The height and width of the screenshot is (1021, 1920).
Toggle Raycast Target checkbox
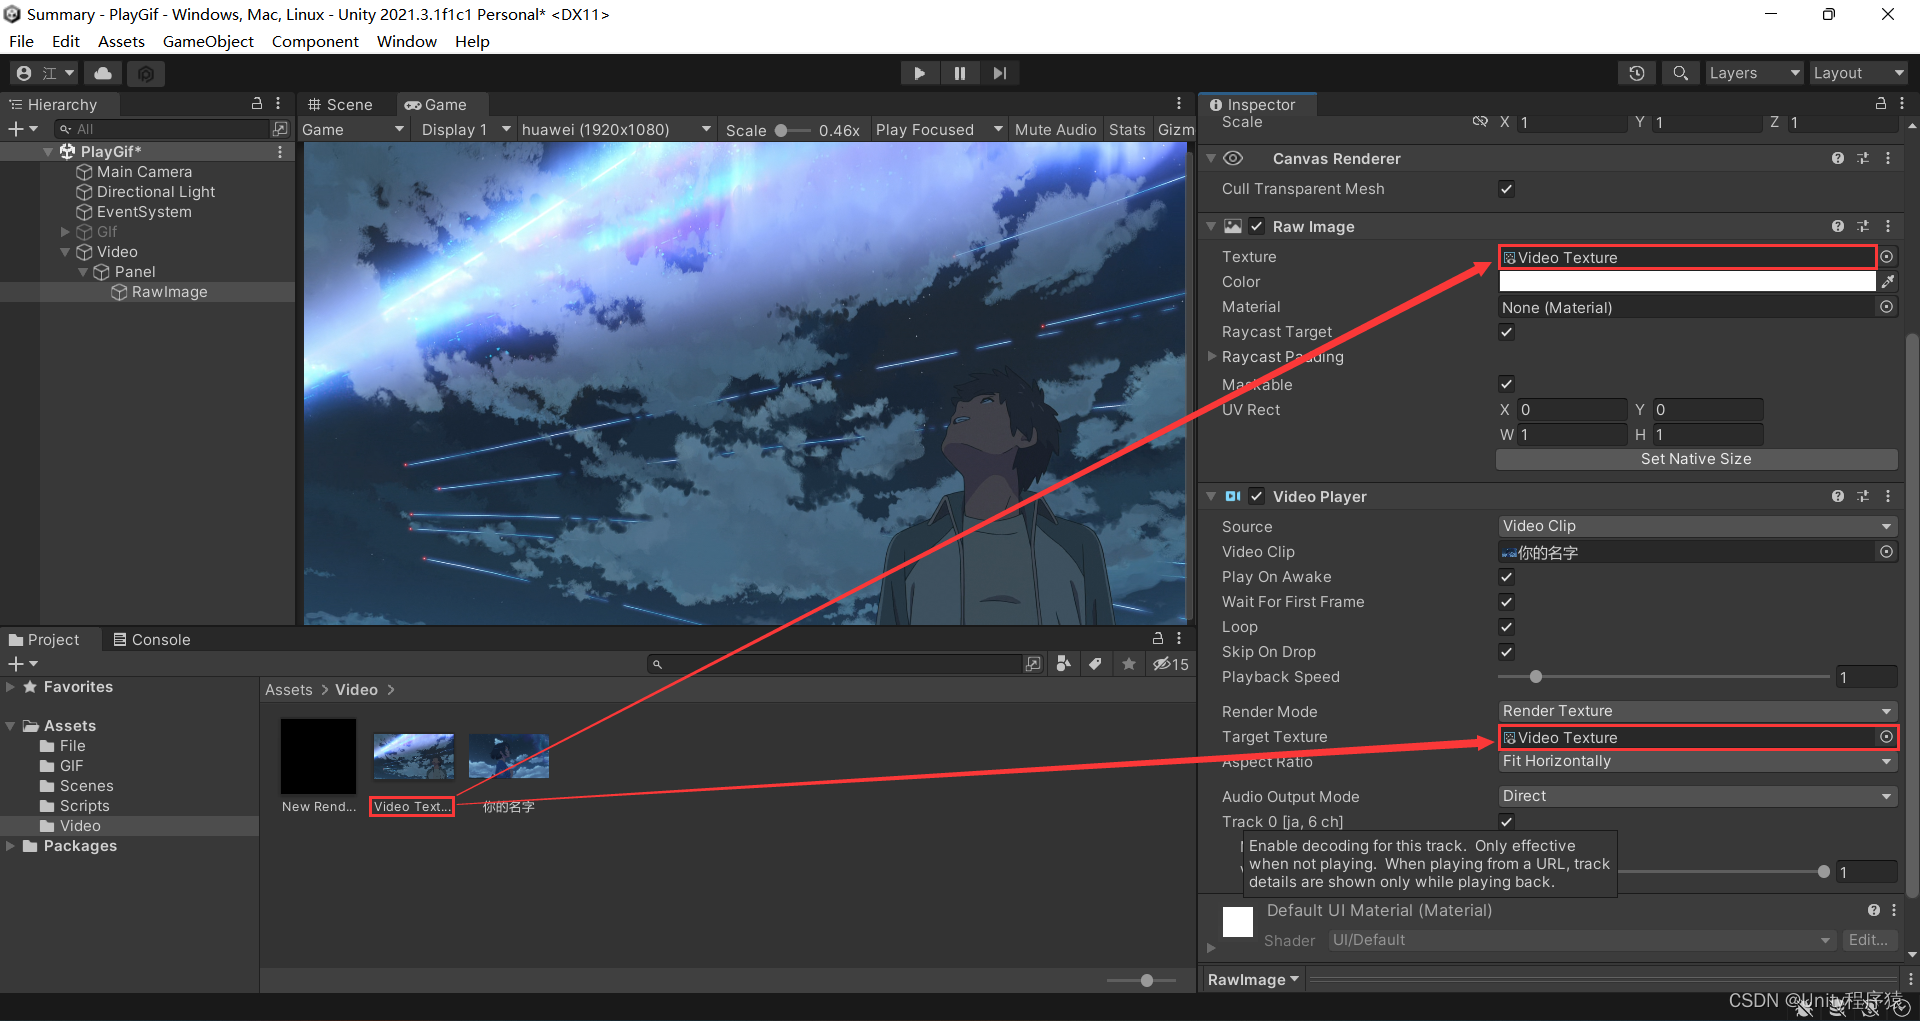[1506, 332]
